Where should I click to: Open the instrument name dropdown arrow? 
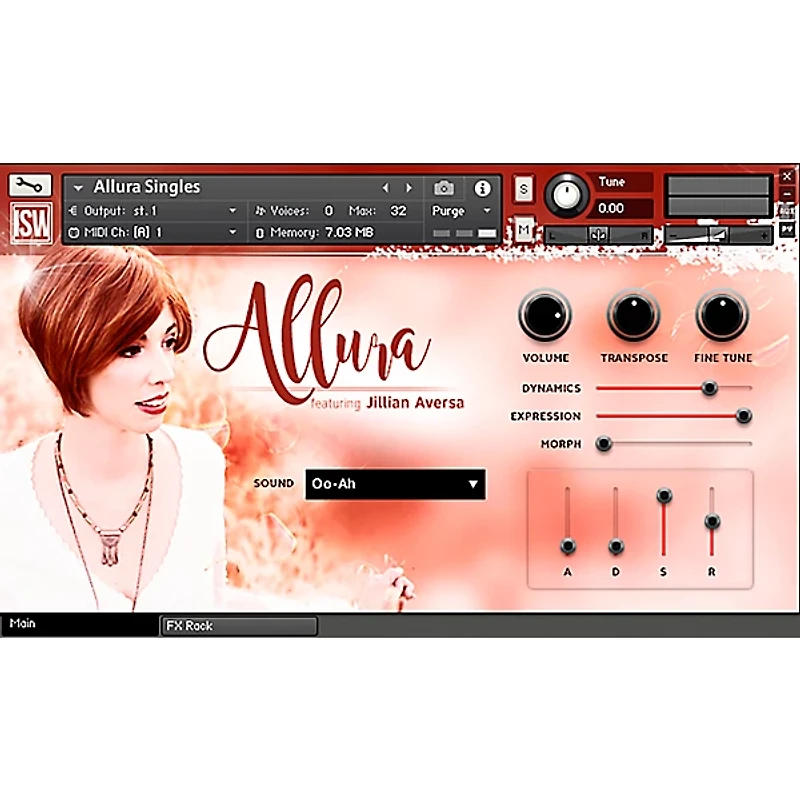tap(78, 188)
